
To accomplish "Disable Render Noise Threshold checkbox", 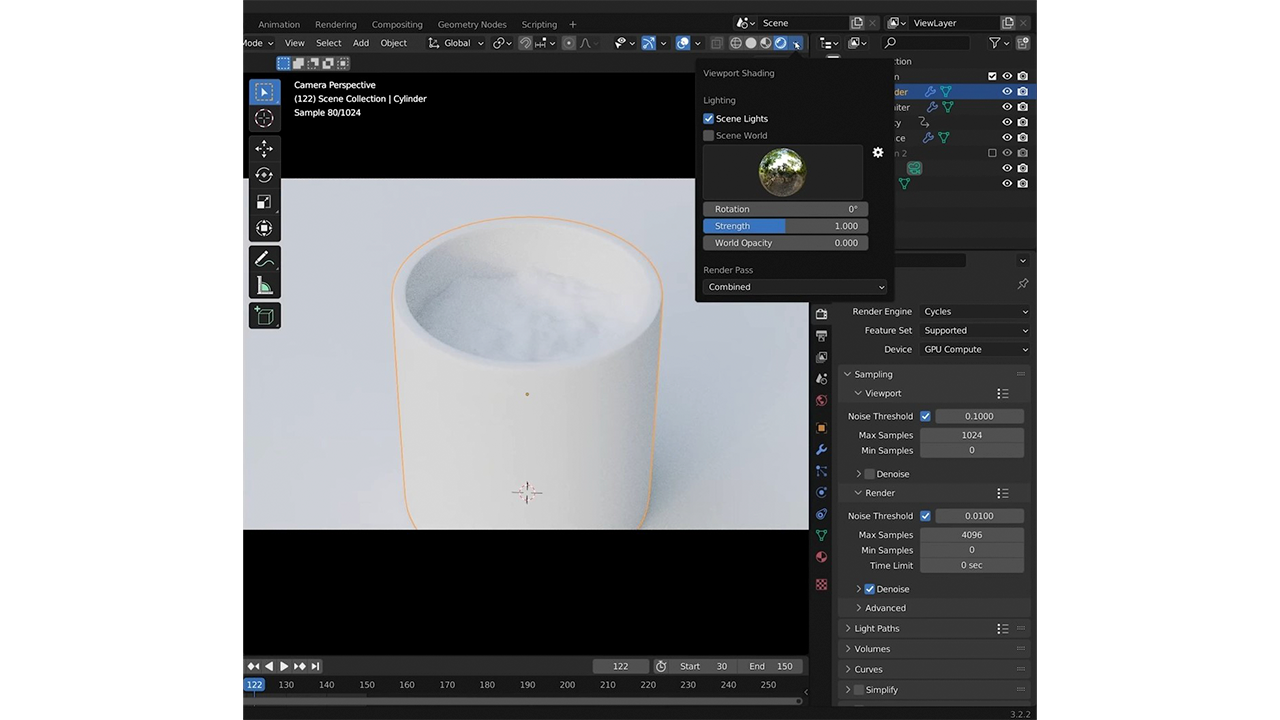I will (925, 516).
